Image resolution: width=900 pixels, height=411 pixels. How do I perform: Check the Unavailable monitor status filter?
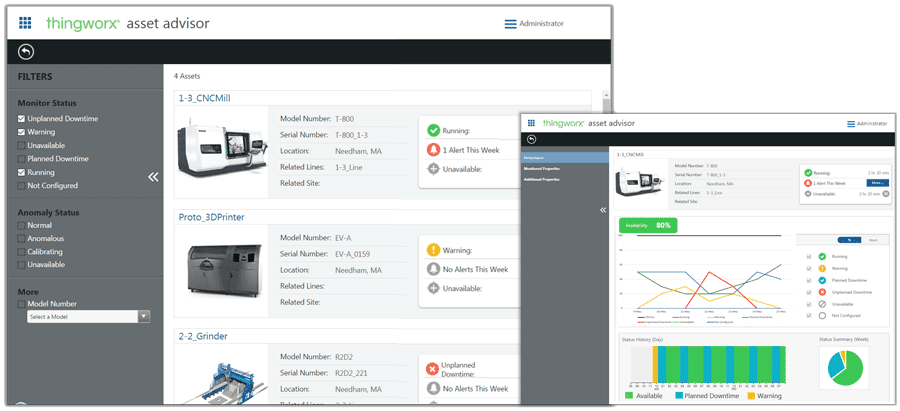click(21, 145)
